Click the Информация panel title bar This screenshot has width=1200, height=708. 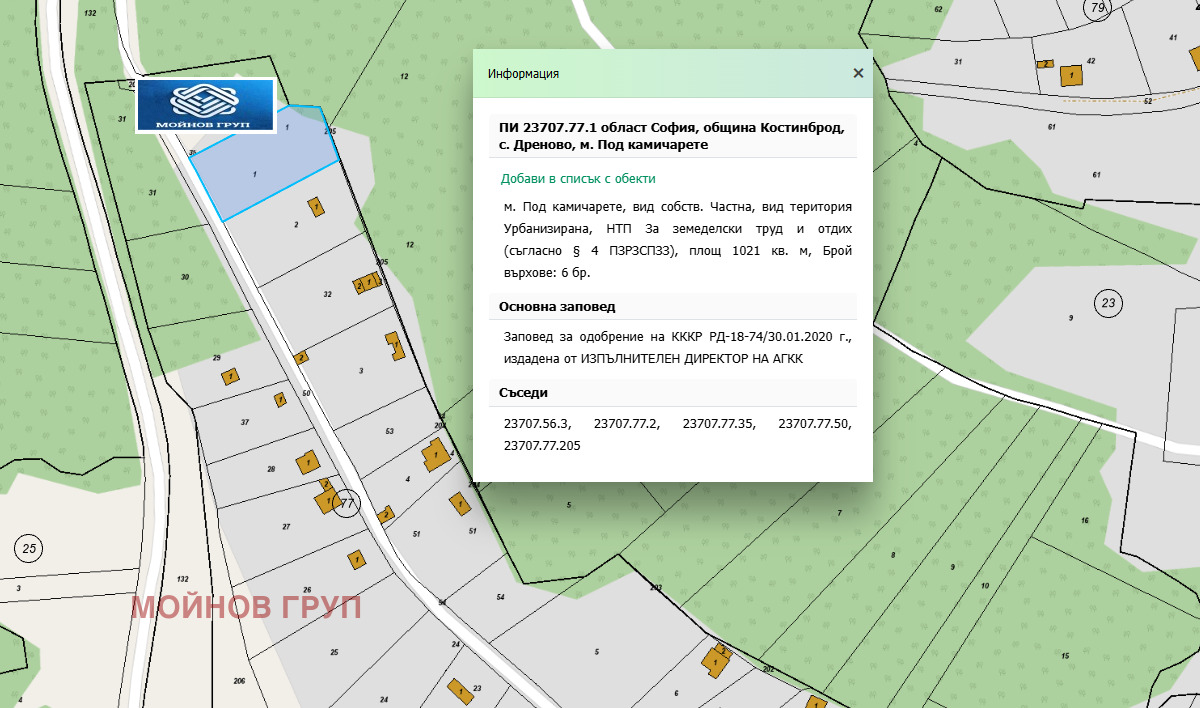click(x=523, y=73)
